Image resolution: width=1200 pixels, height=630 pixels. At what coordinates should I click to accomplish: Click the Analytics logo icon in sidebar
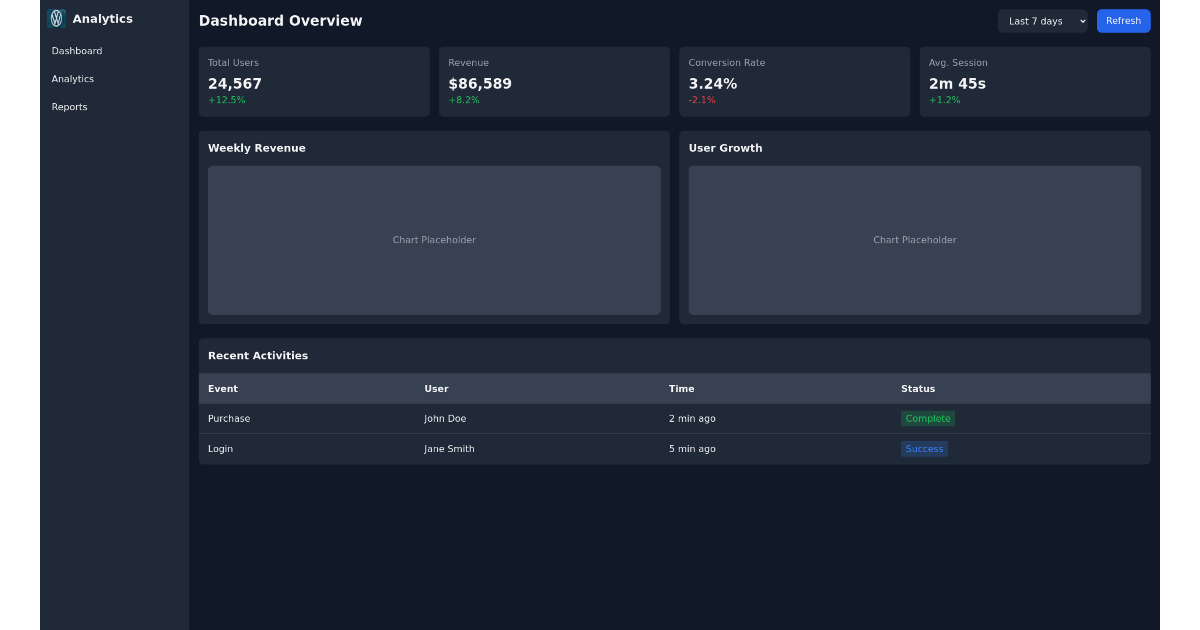[57, 18]
